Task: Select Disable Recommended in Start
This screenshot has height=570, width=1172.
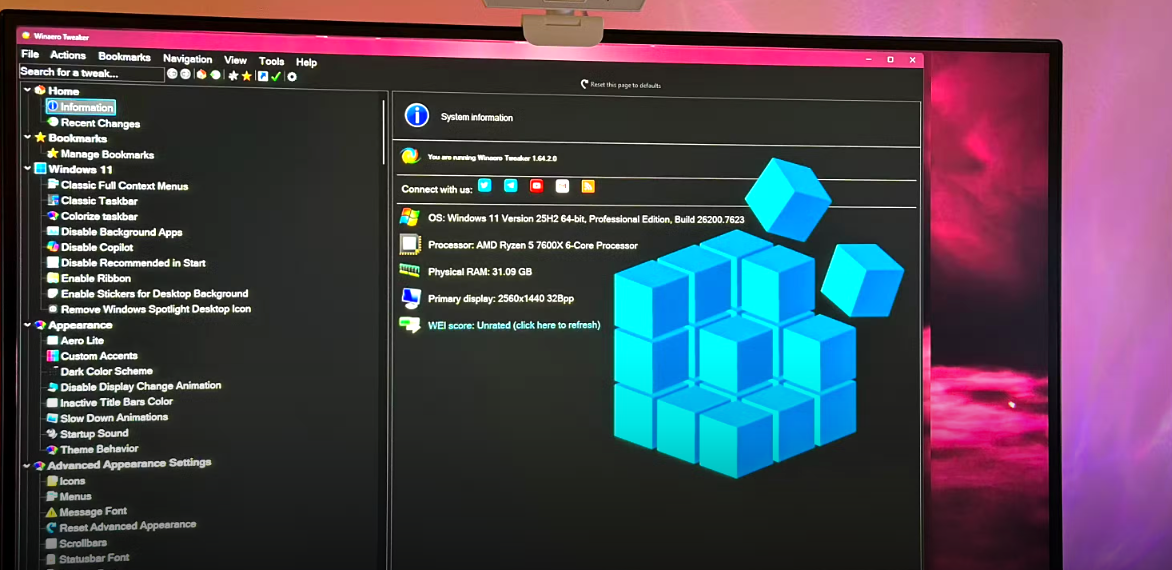Action: (x=133, y=263)
